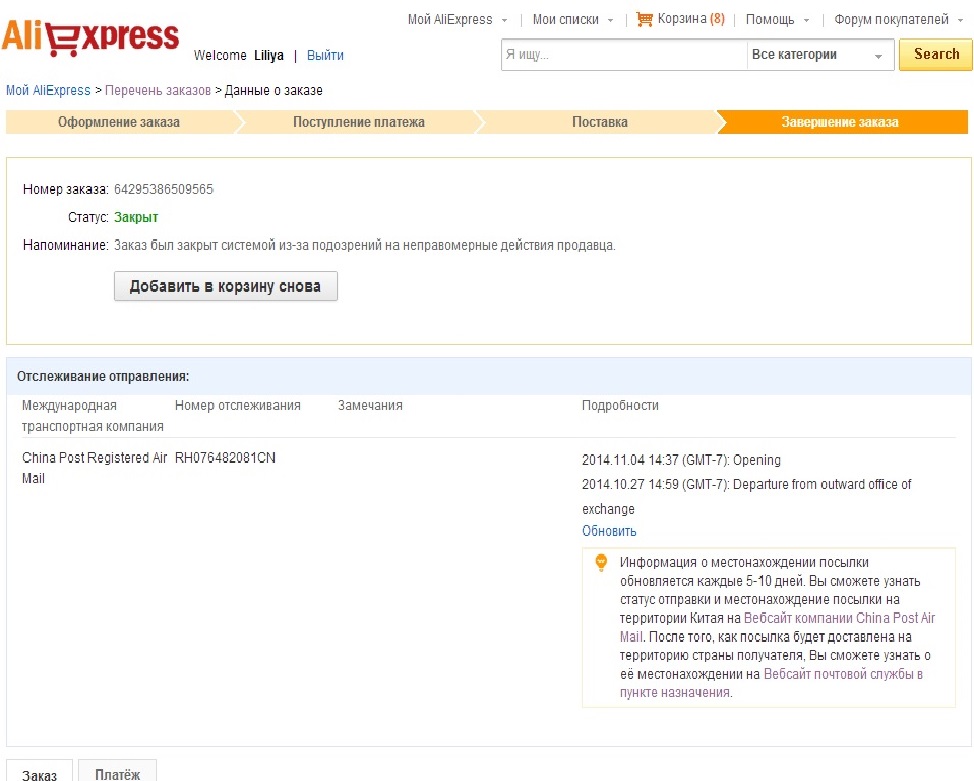Open Вебсайт компании China Post Air Mail link
The image size is (974, 781).
pyautogui.click(x=777, y=628)
